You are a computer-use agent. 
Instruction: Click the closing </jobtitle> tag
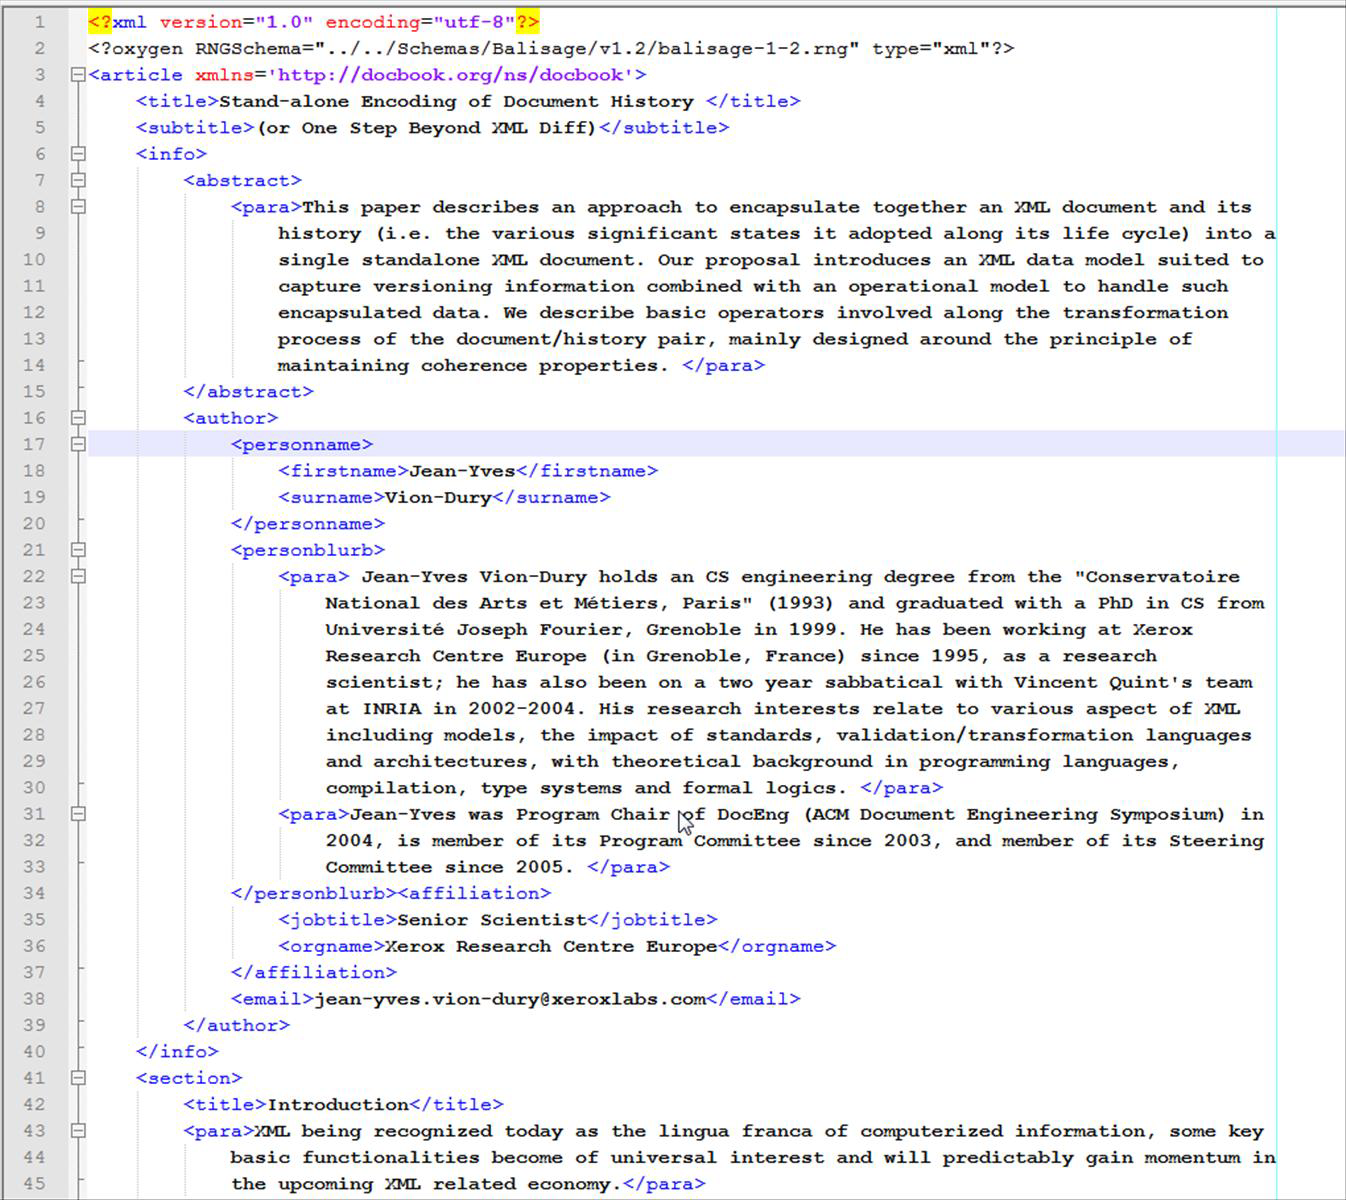click(x=652, y=920)
